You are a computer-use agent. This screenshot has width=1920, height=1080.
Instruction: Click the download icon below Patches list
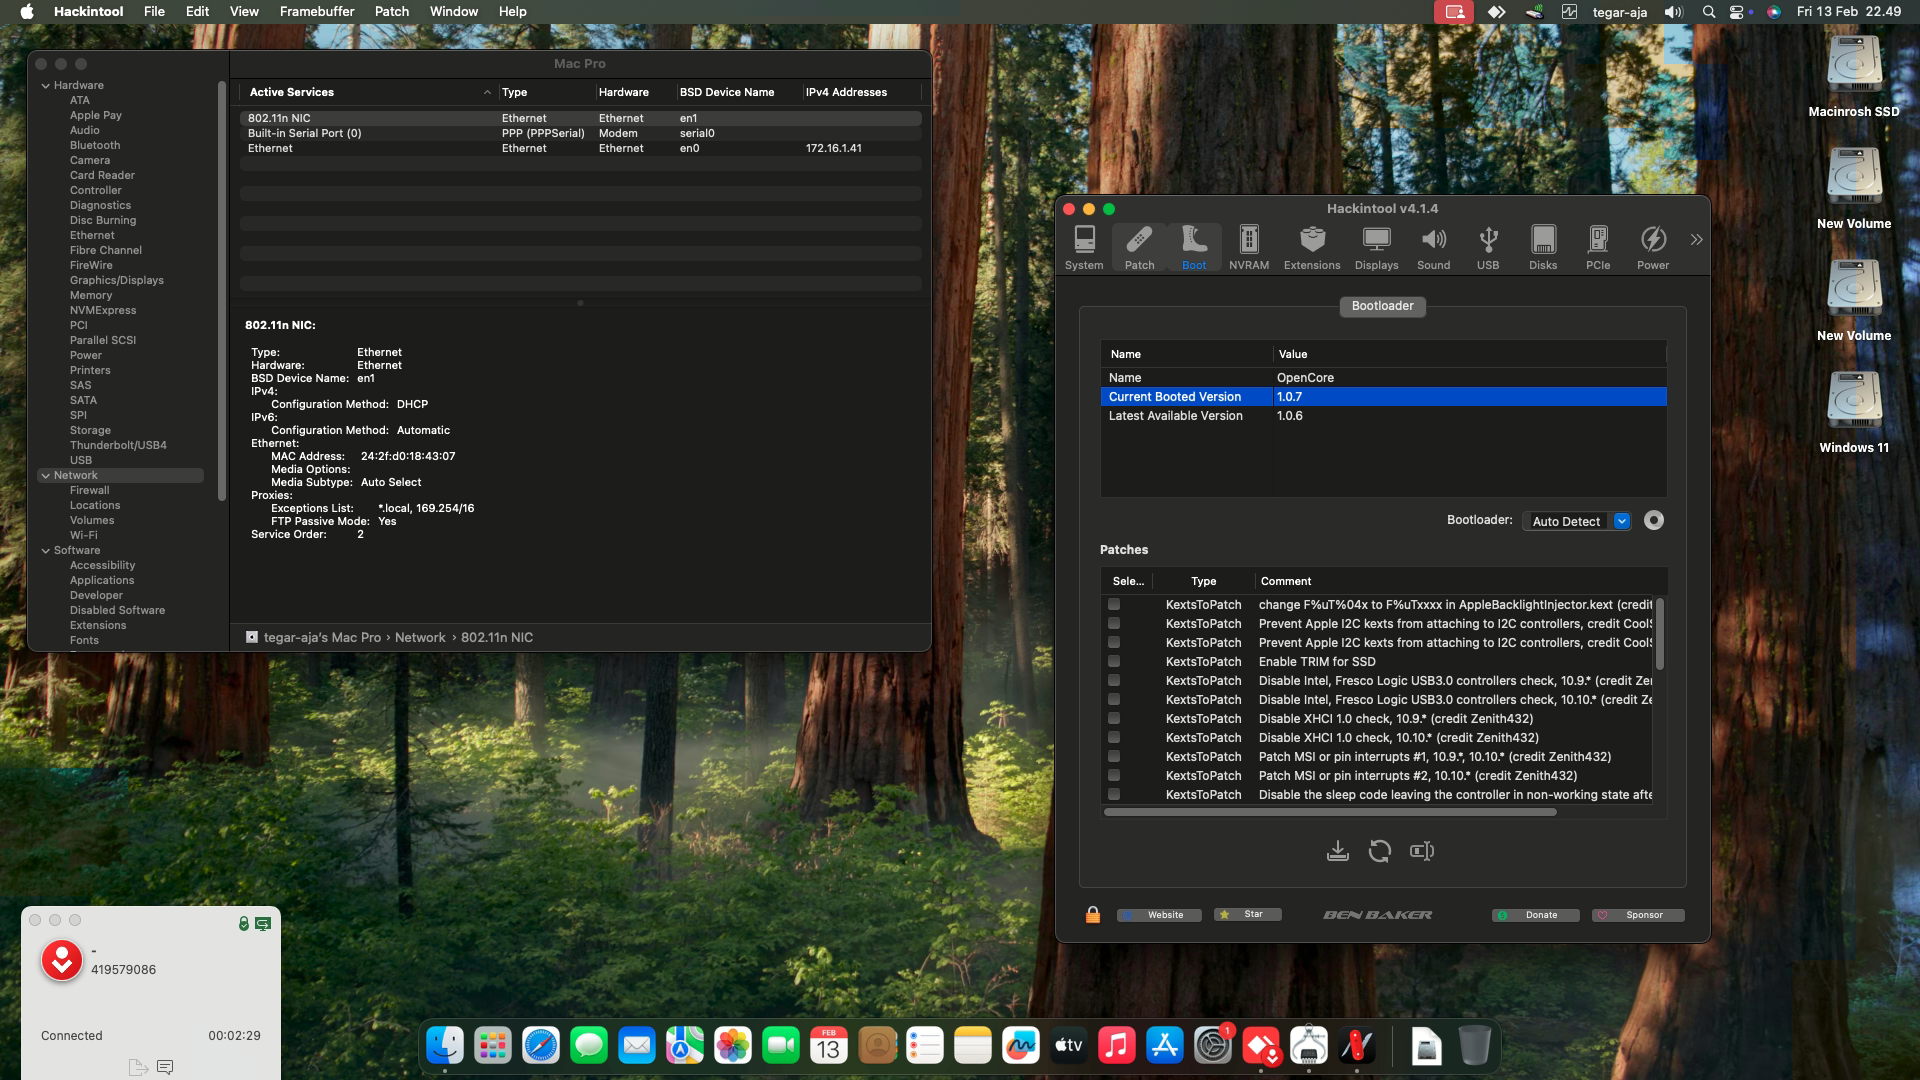(1337, 851)
